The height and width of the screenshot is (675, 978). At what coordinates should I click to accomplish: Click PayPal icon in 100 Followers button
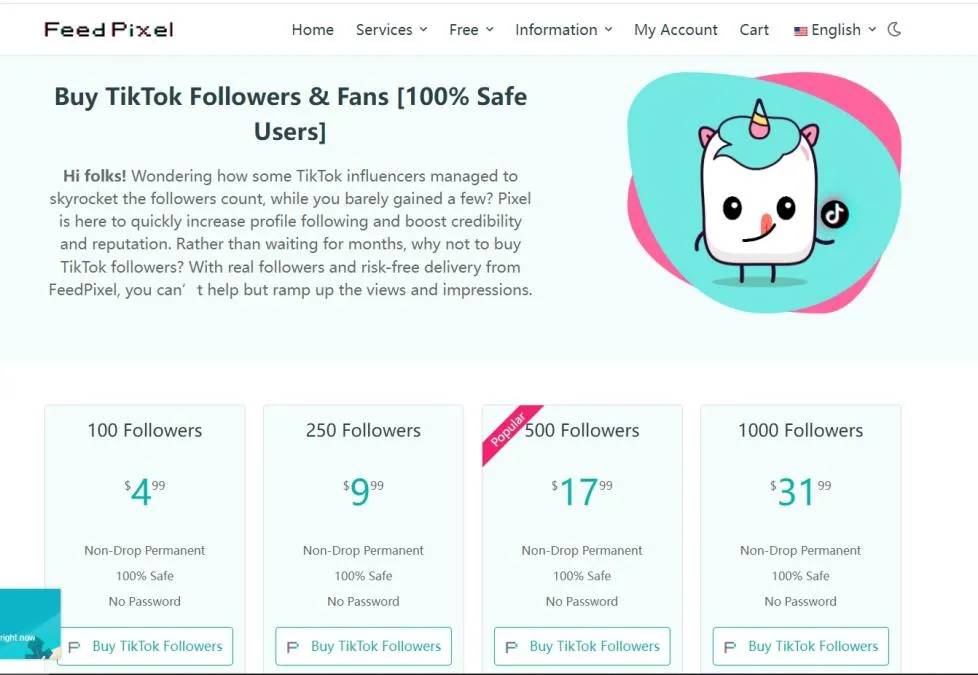pyautogui.click(x=74, y=647)
